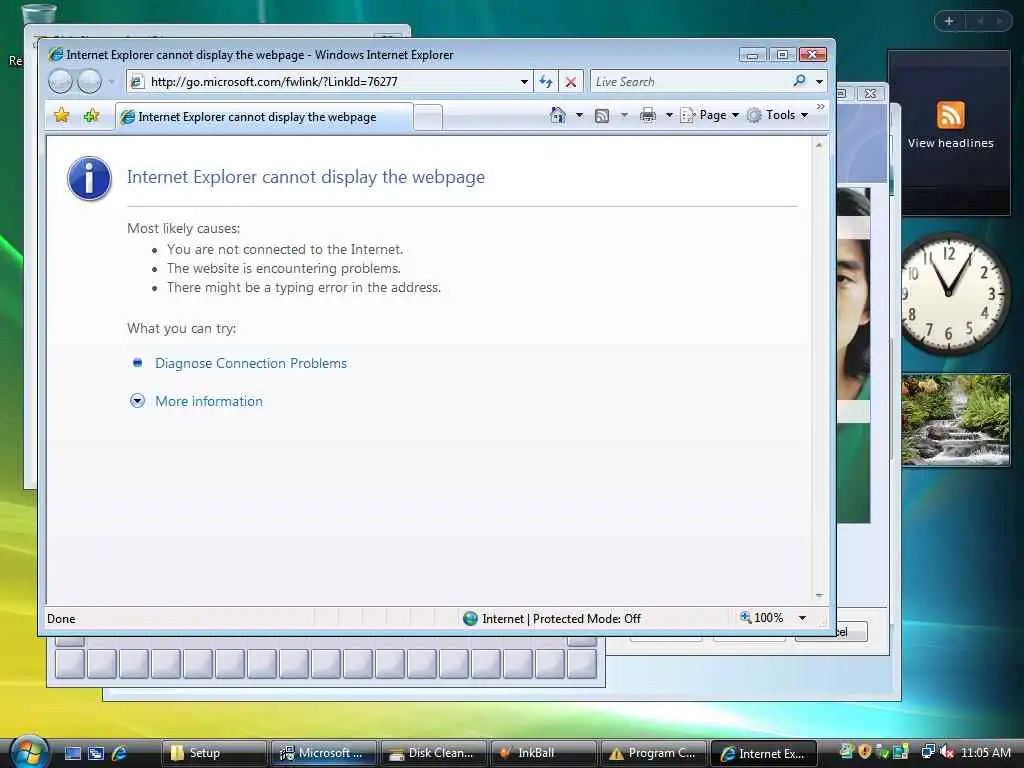The image size is (1024, 768).
Task: Click the vertical scrollbar down arrow
Action: [x=819, y=596]
